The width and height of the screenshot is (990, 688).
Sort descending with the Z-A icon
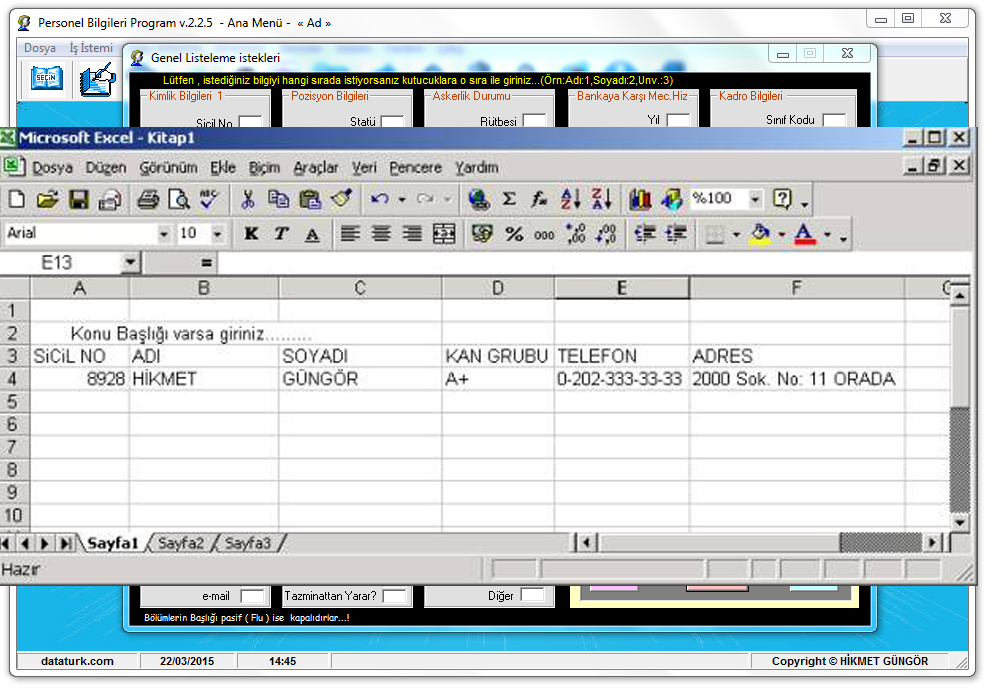point(602,199)
